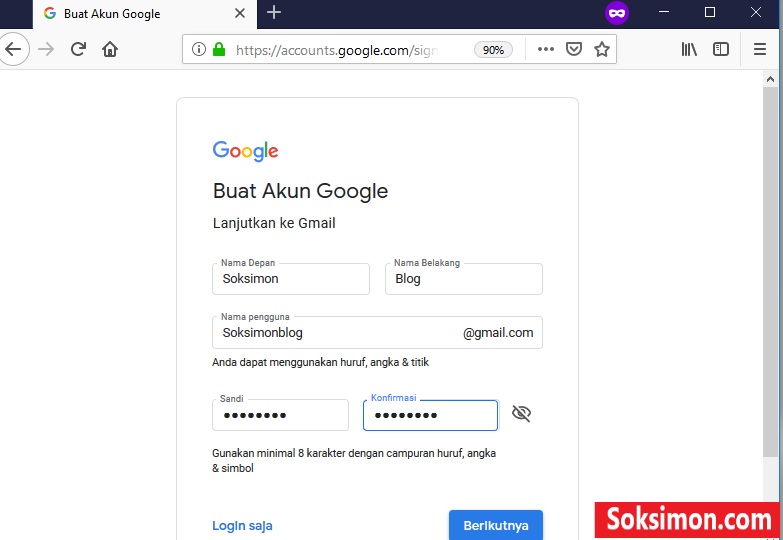Bookmark this page with the star icon
This screenshot has height=540, width=783.
[x=602, y=49]
